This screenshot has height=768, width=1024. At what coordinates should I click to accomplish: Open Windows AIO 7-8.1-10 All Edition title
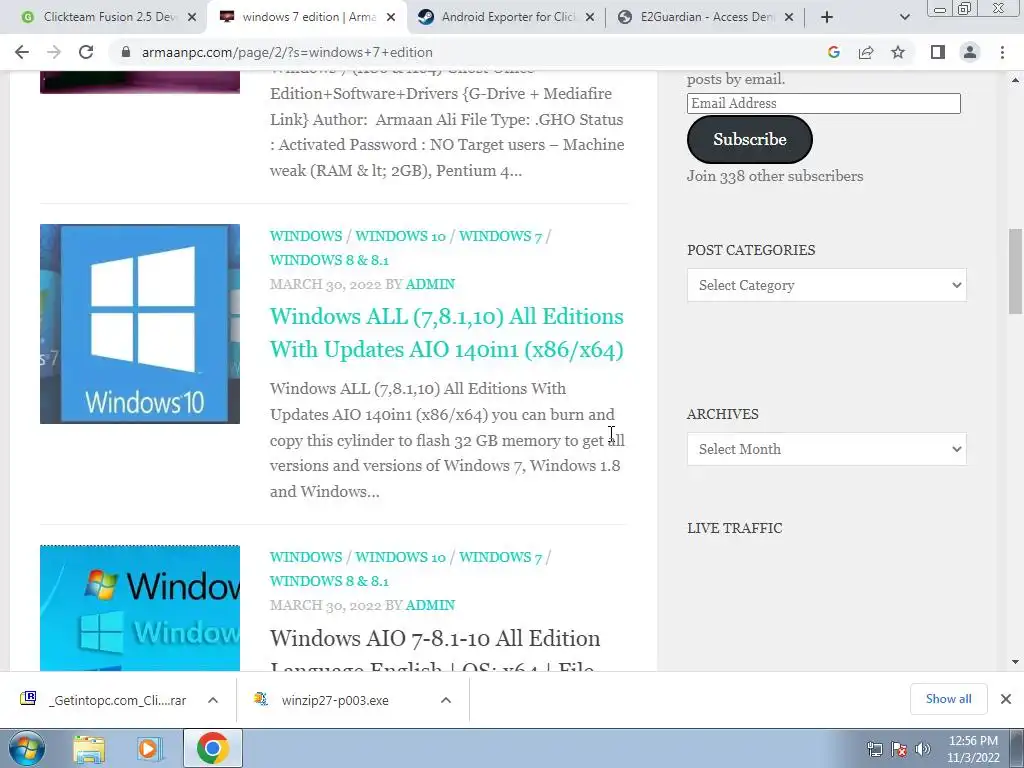pos(435,653)
